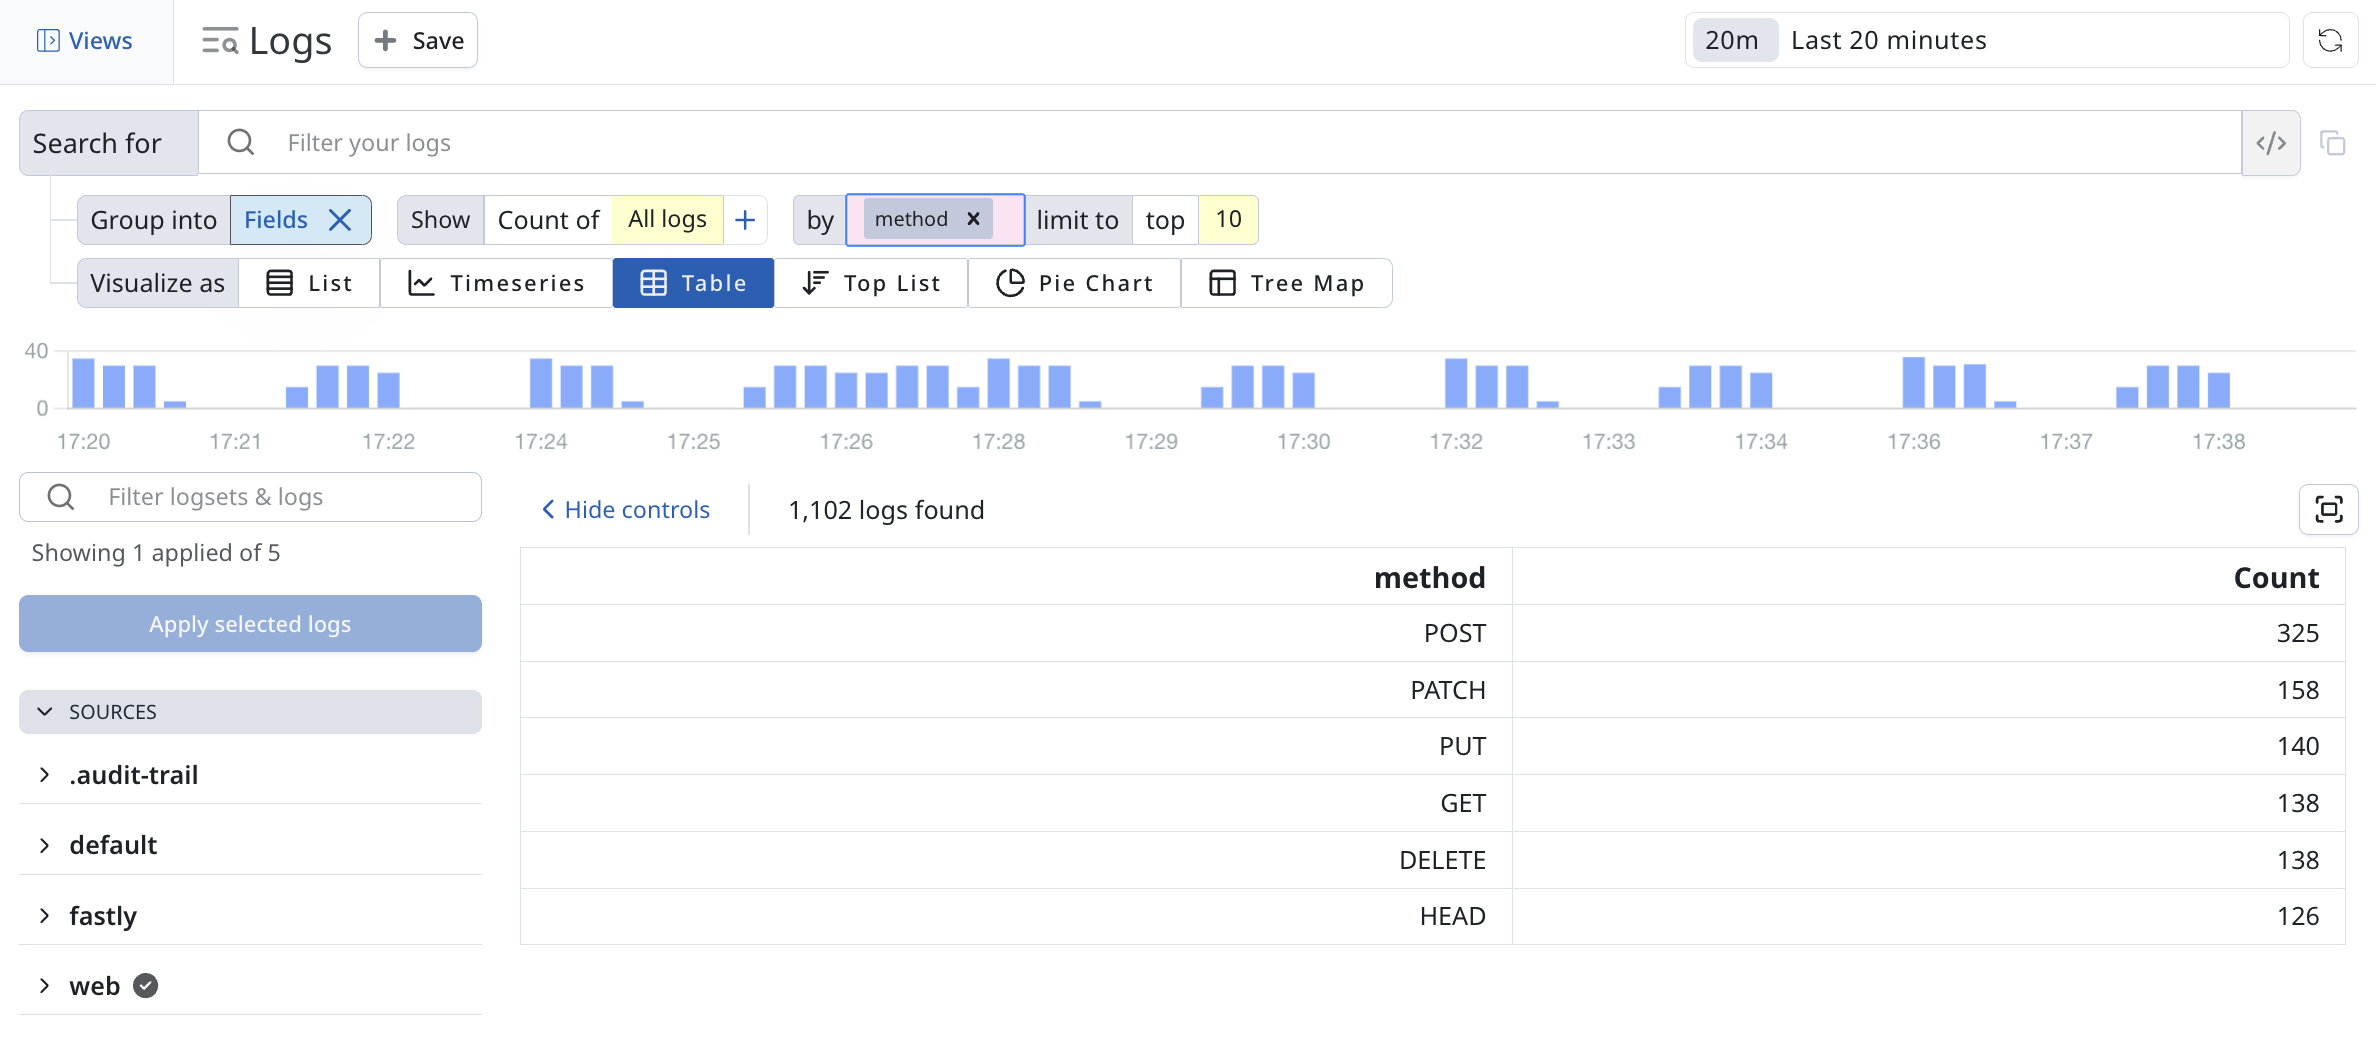Click Showing 1 applied of 5 text

pos(156,553)
